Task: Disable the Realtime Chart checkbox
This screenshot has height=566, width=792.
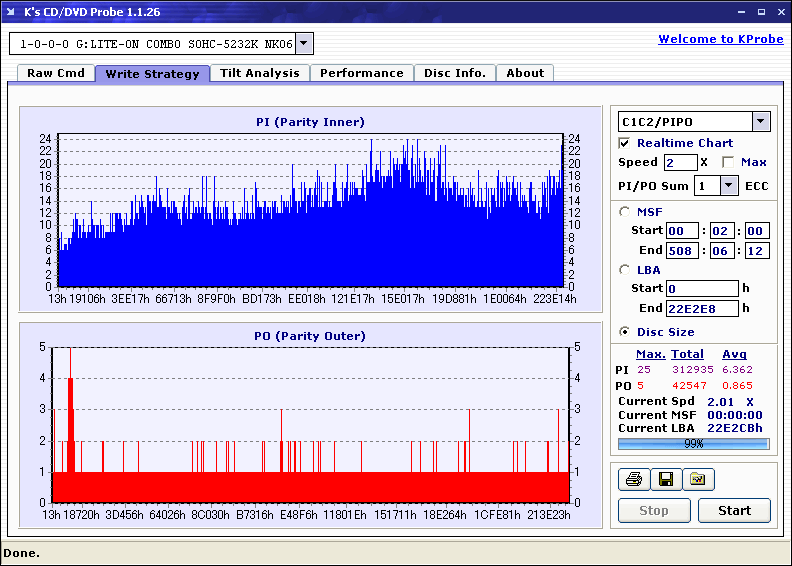Action: [625, 143]
